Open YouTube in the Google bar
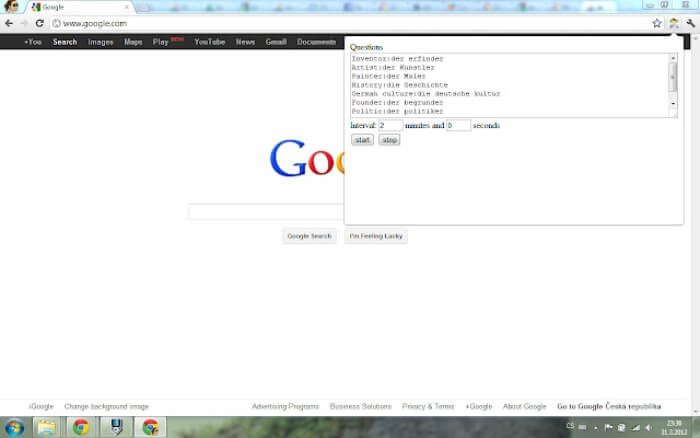The width and height of the screenshot is (700, 438). point(209,42)
